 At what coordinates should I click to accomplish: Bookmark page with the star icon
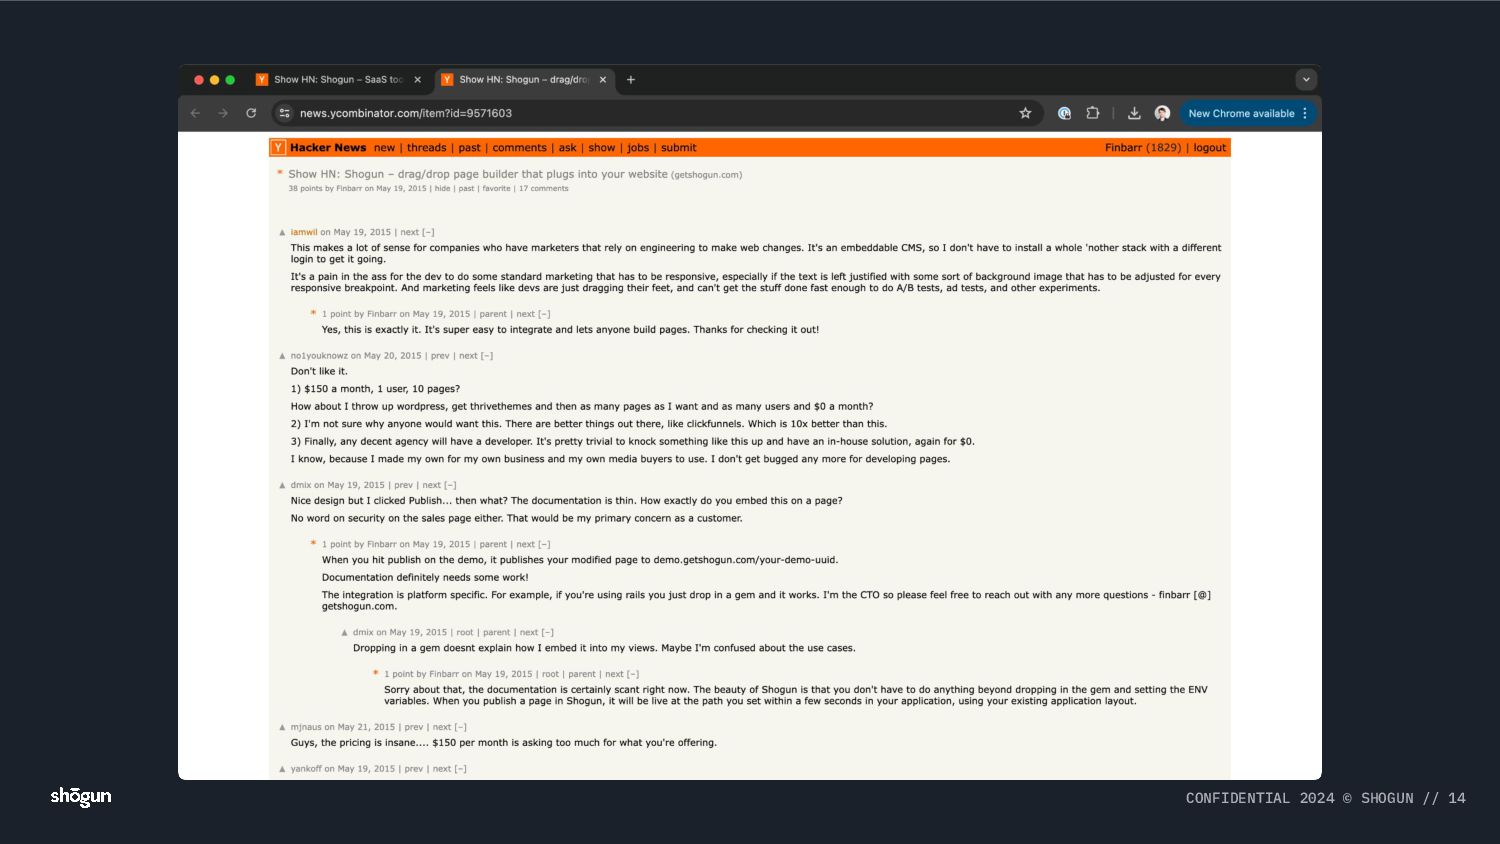[x=1025, y=113]
